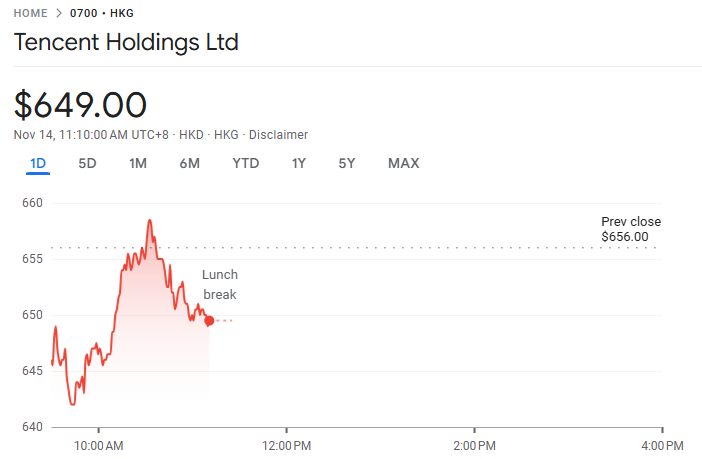
Task: Select the 5Y range tab
Action: [346, 163]
